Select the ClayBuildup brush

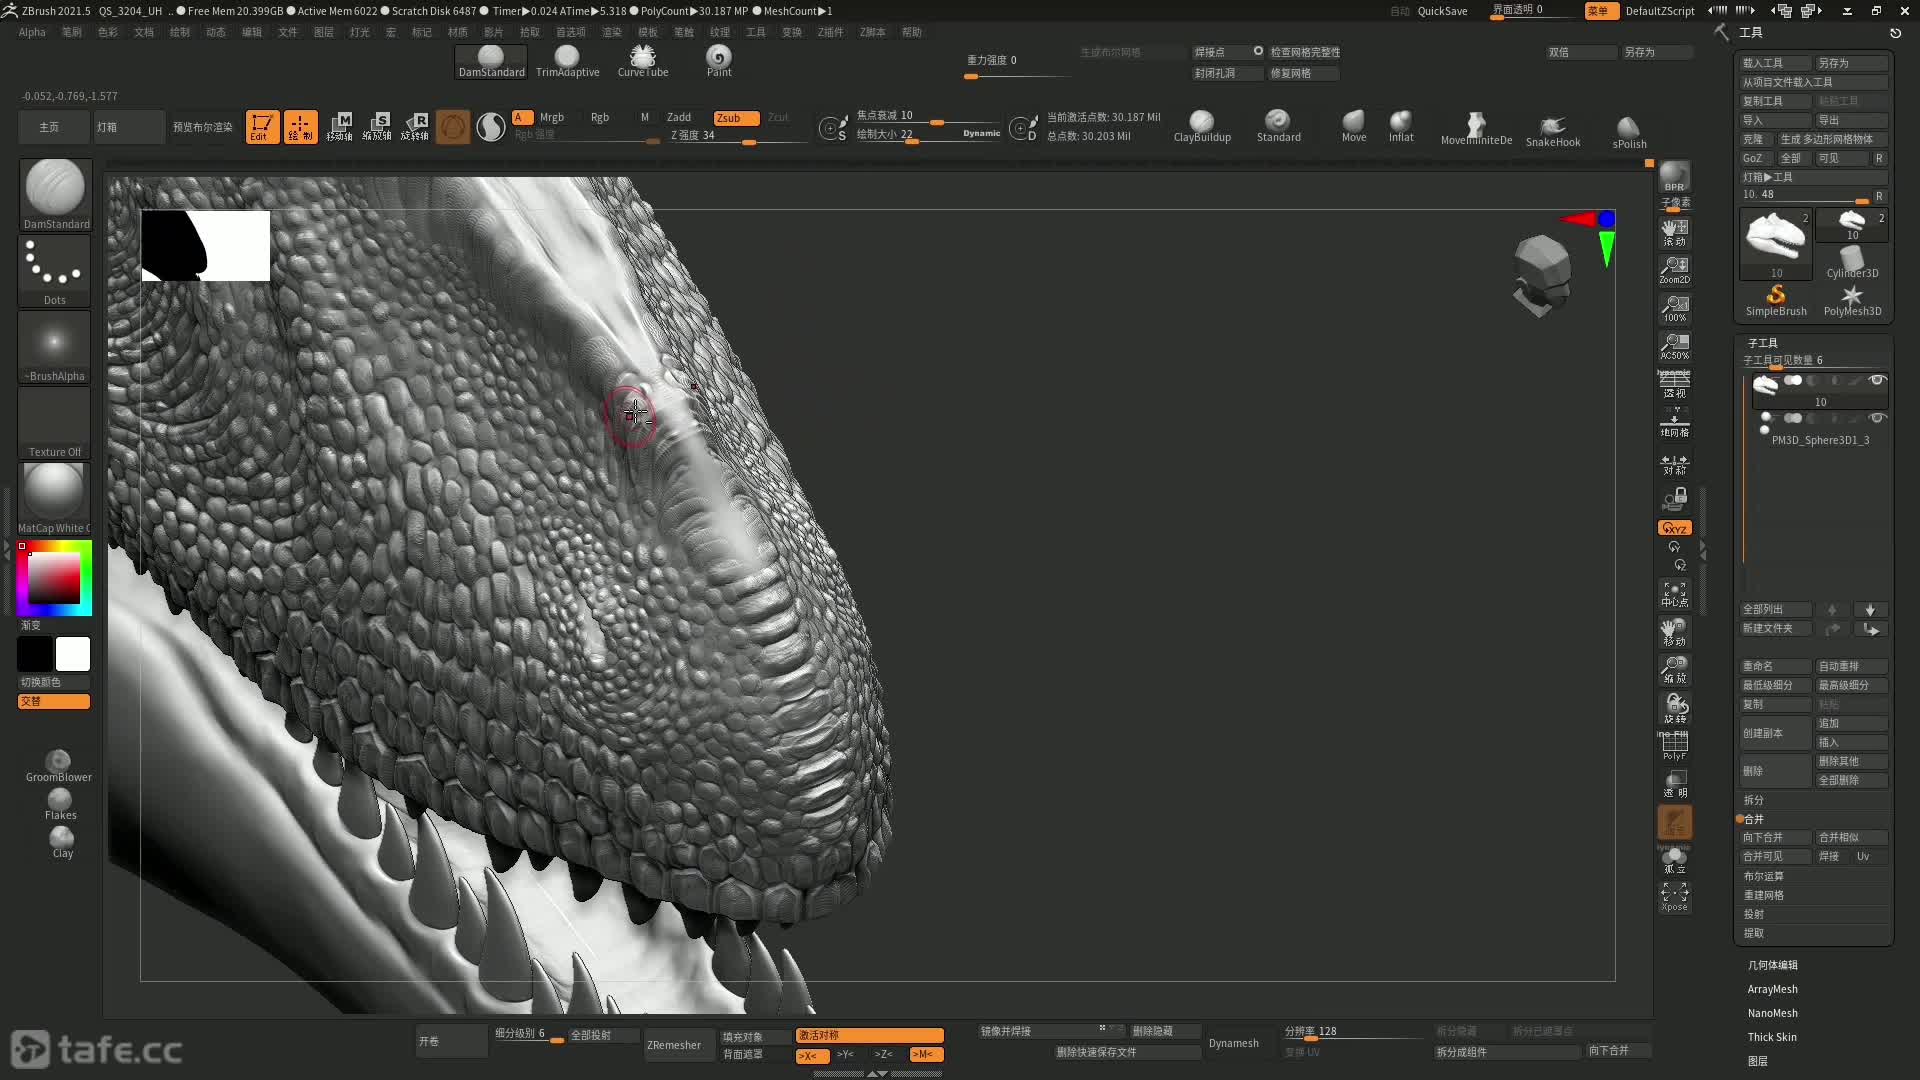pos(1202,127)
